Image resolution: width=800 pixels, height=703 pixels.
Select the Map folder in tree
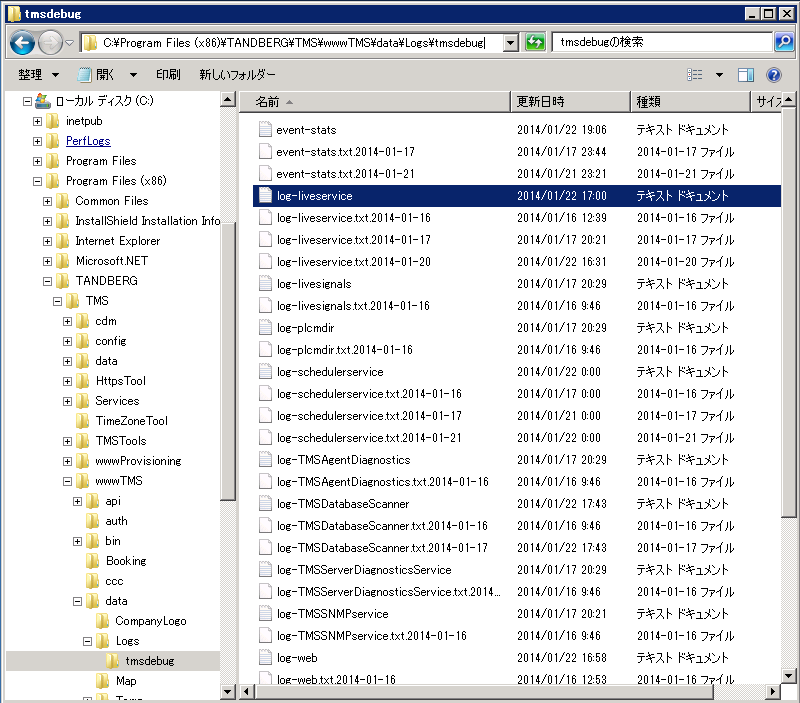point(126,681)
